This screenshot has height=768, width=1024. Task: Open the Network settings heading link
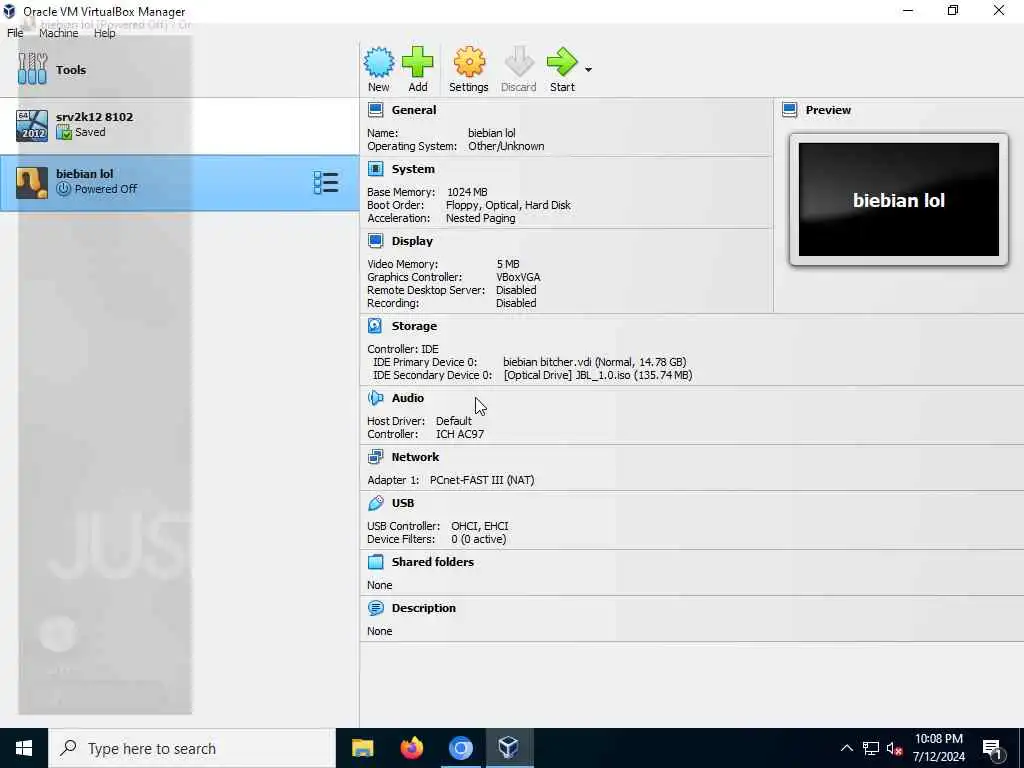pyautogui.click(x=415, y=456)
